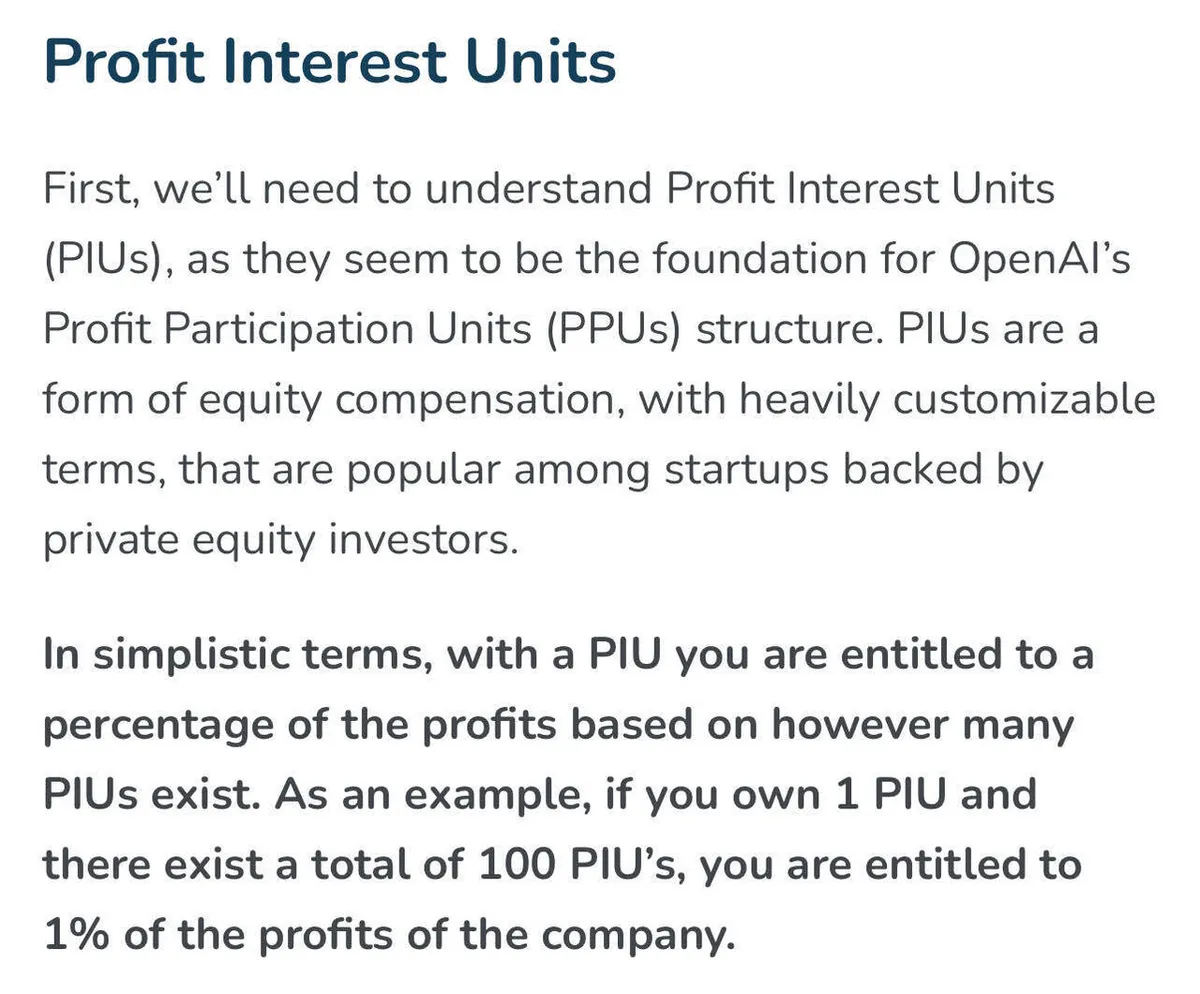Click the '(PIUs),' abbreviation in parentheses
1200x994 pixels.
click(x=106, y=259)
